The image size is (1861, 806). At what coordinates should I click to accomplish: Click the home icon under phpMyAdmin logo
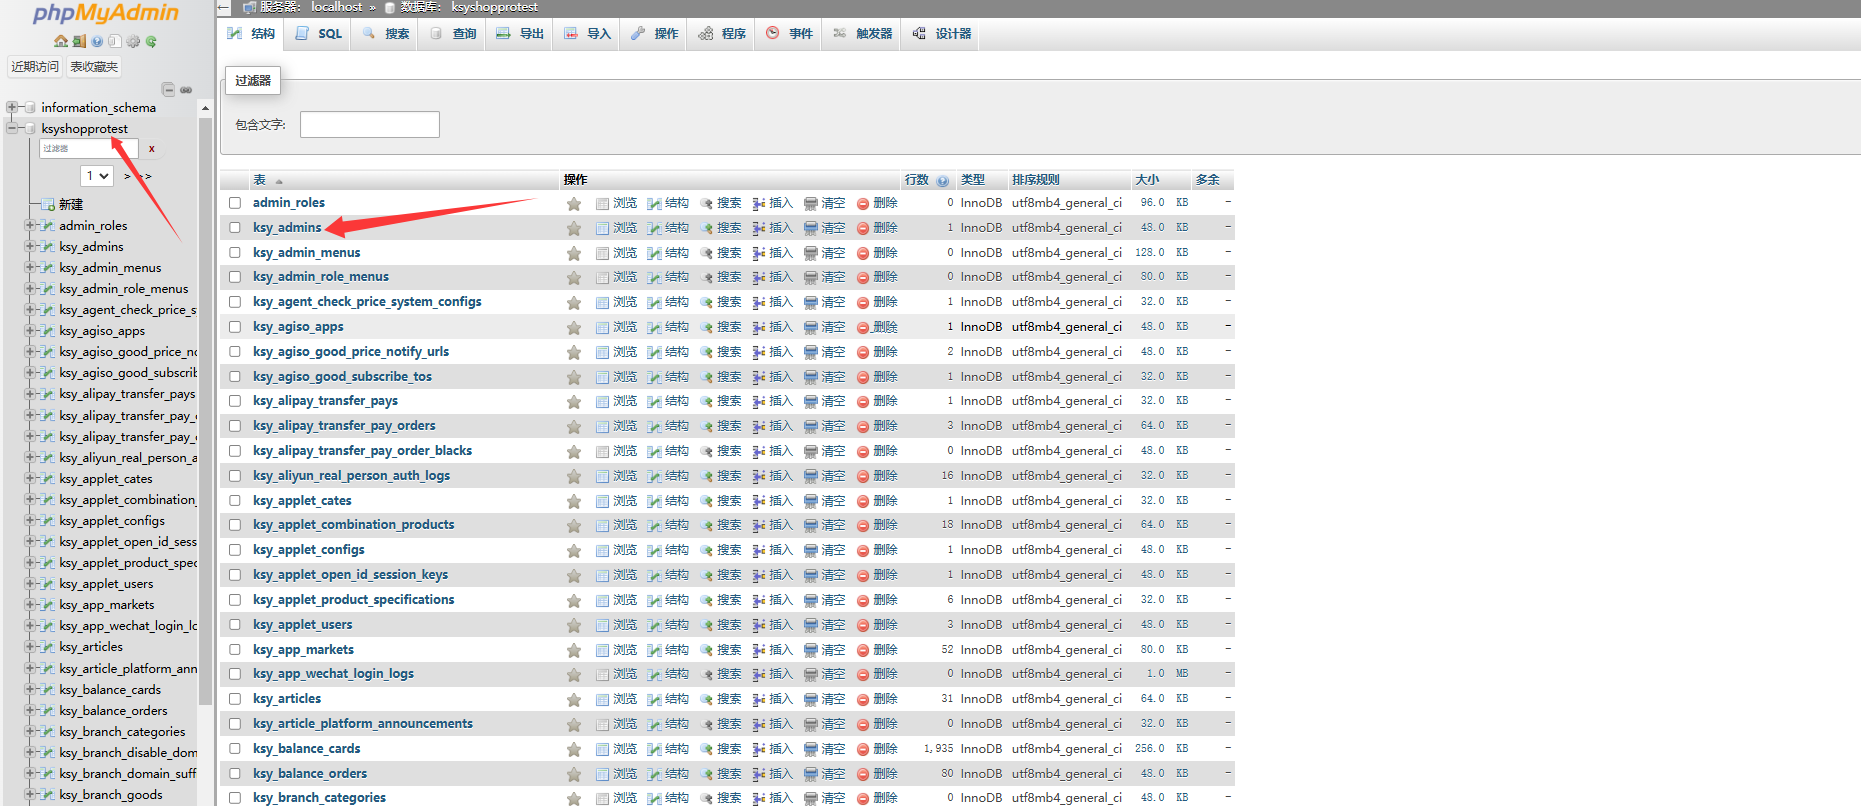click(61, 42)
